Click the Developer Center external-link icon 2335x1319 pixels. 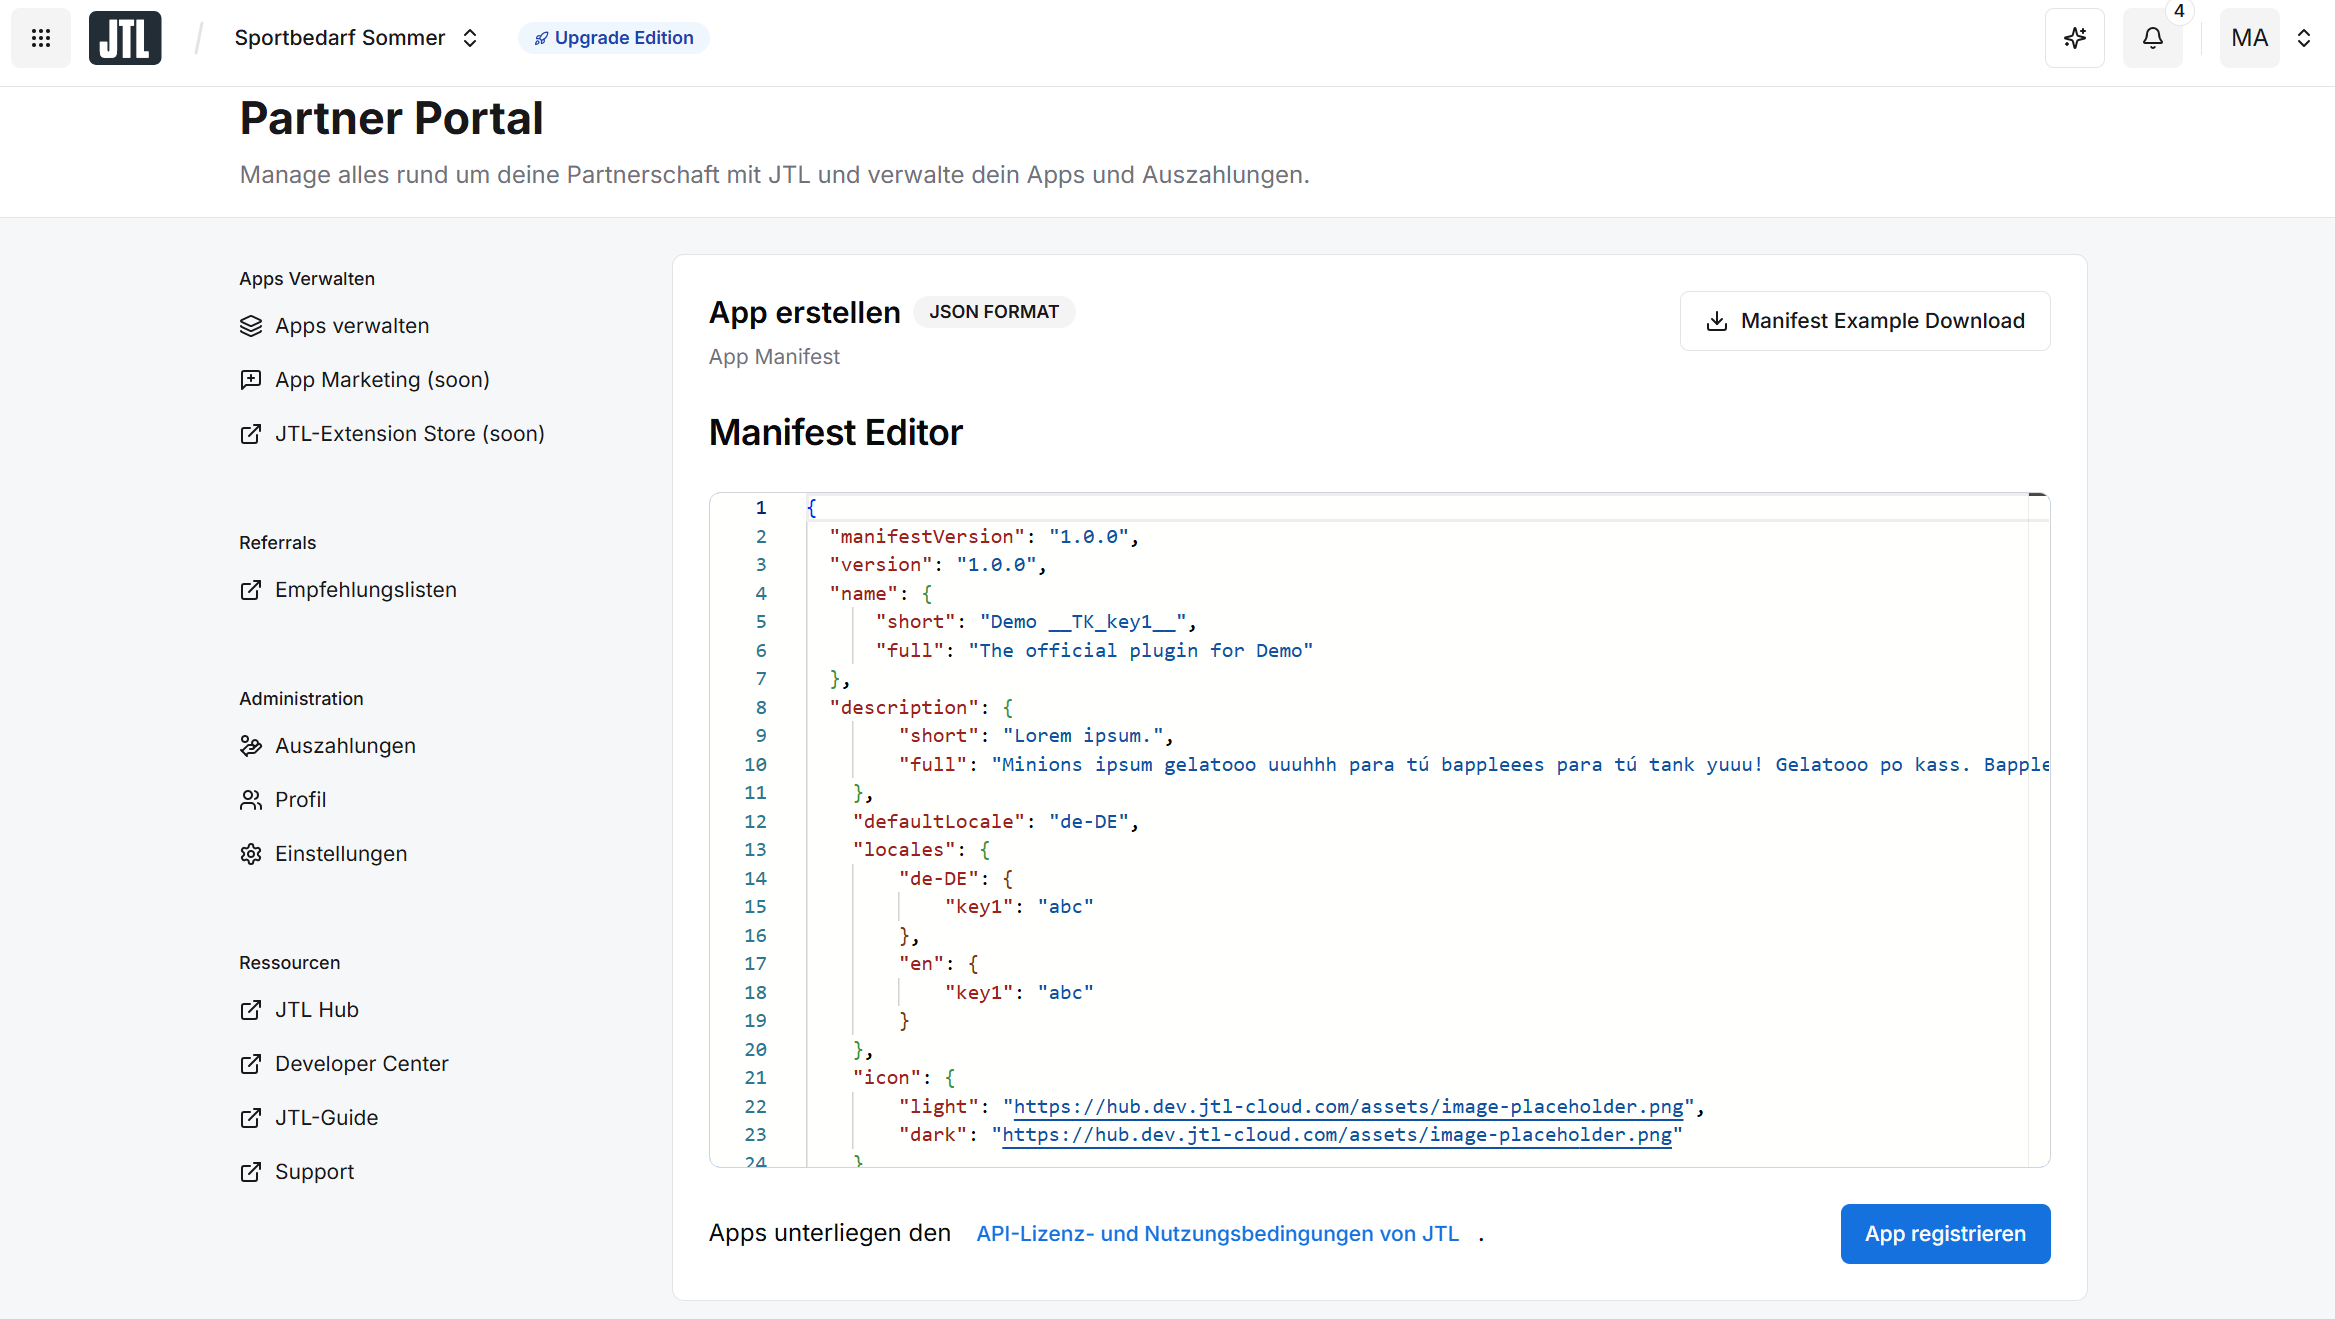(x=251, y=1064)
